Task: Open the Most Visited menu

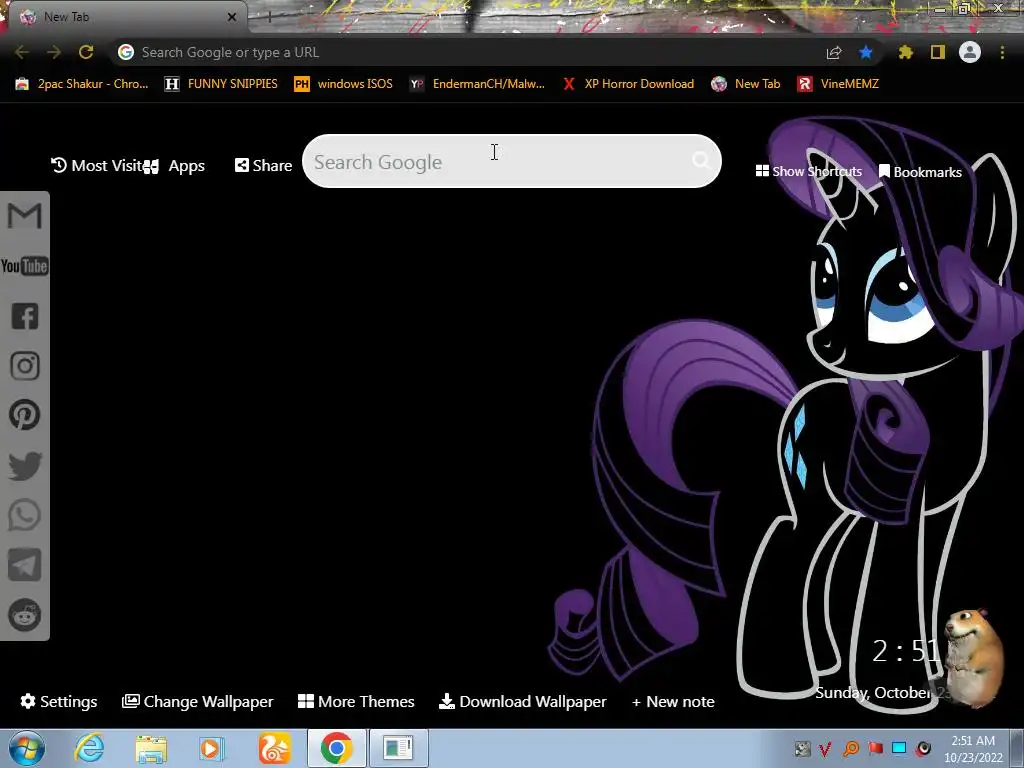Action: [96, 165]
